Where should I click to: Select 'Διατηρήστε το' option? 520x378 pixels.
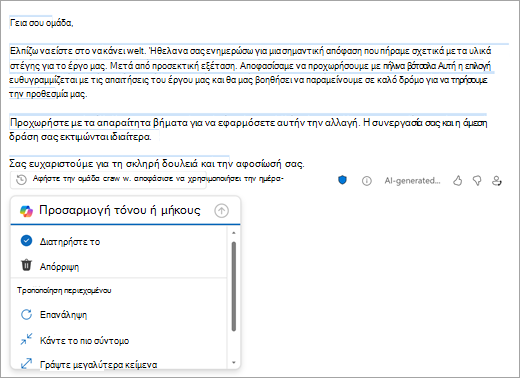click(119, 241)
